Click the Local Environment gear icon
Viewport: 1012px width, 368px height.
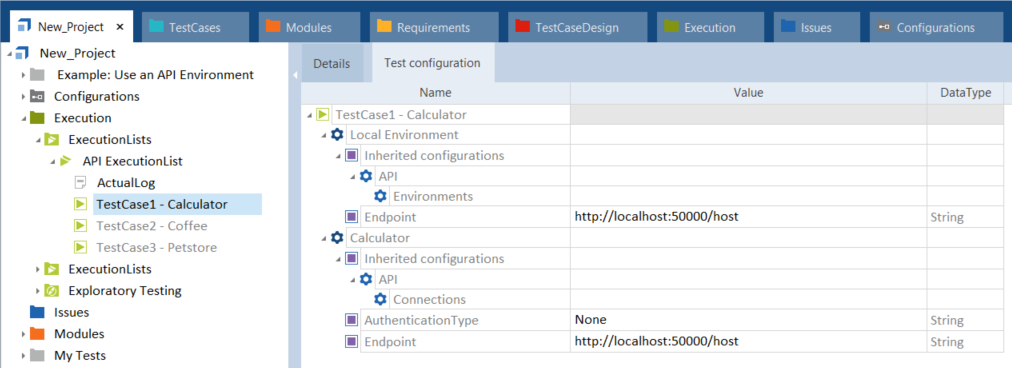(x=337, y=135)
